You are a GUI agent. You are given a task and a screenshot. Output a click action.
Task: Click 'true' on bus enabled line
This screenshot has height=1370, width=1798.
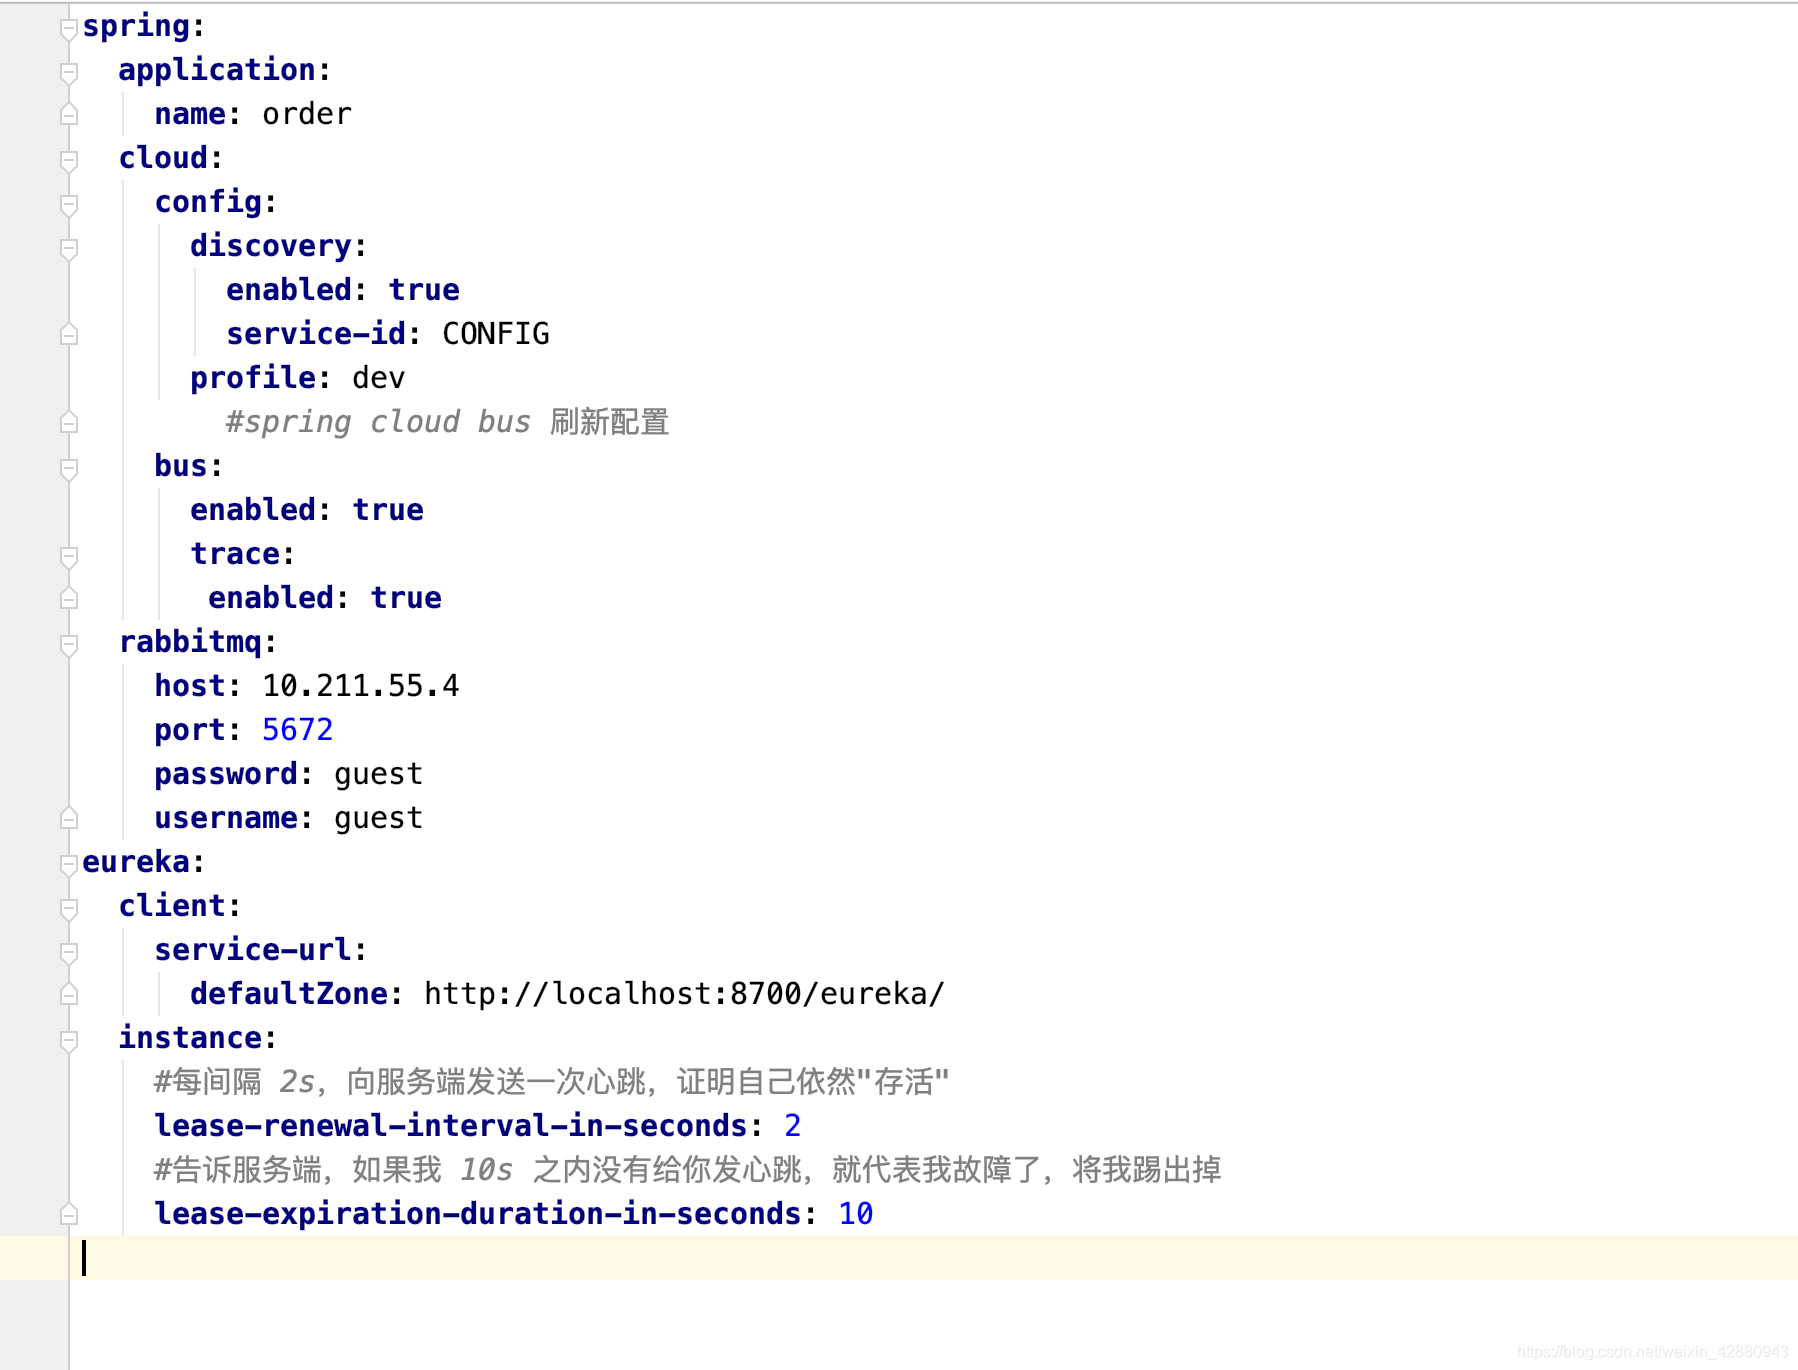(388, 510)
